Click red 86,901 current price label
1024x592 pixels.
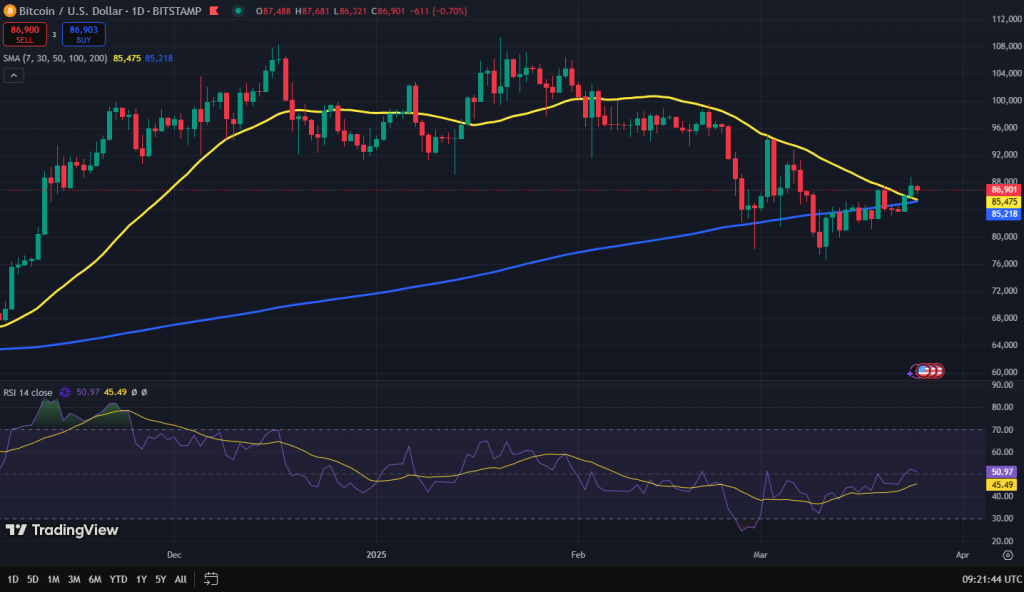1004,190
